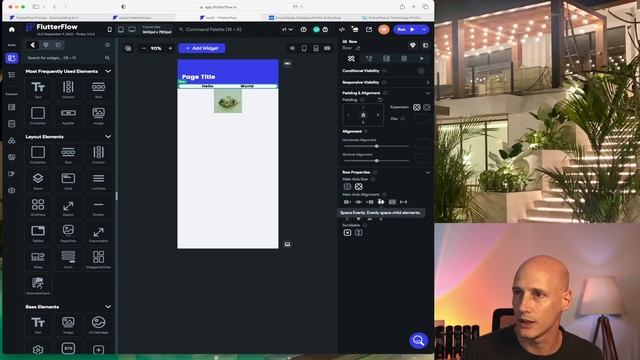
Task: Adjust the Vertical Alignment slider
Action: [376, 161]
